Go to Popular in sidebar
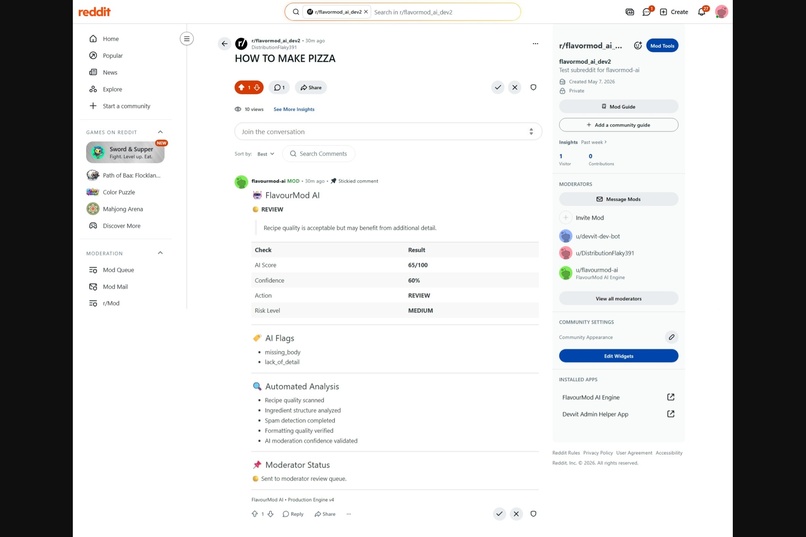 [x=113, y=55]
